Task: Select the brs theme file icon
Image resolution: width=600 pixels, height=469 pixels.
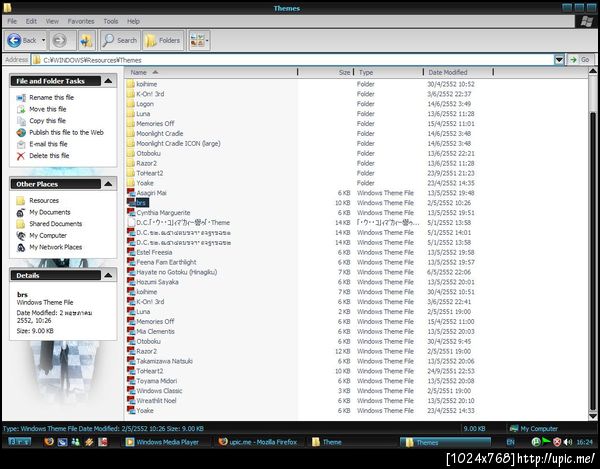Action: (x=131, y=203)
